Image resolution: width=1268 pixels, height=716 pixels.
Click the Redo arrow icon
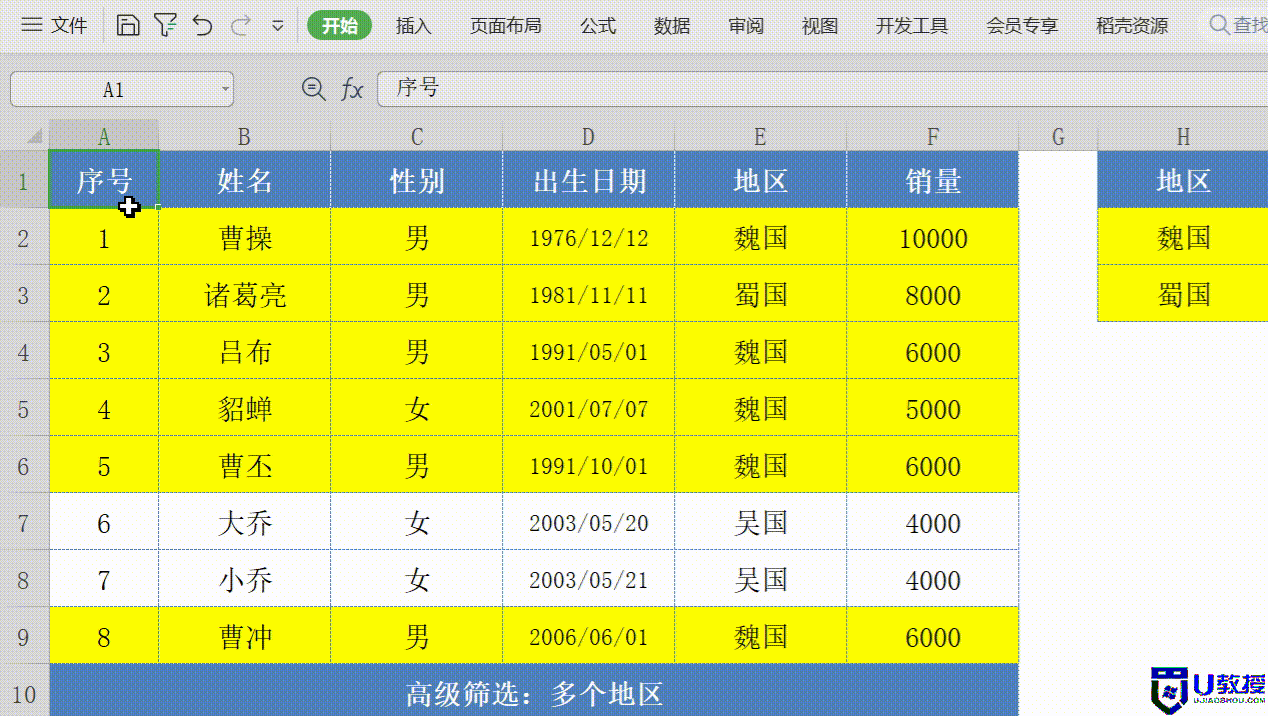coord(240,26)
